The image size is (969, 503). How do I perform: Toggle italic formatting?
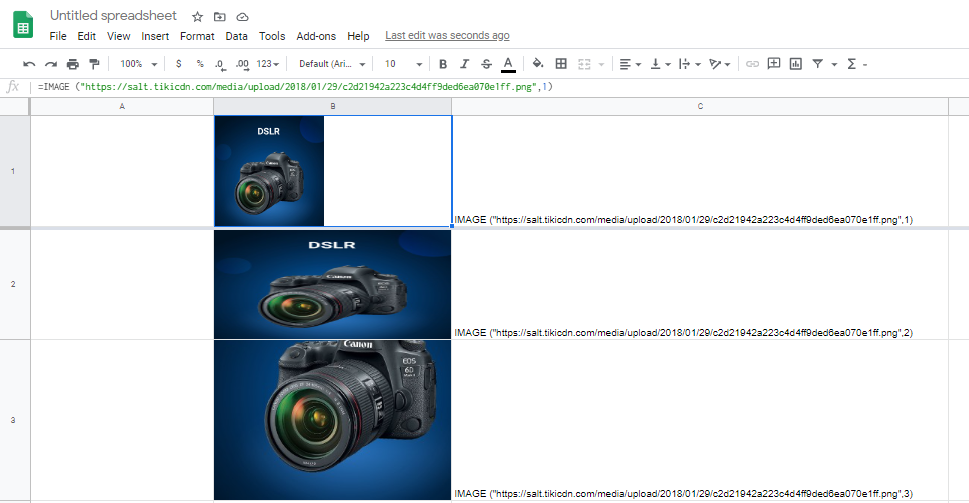click(465, 64)
